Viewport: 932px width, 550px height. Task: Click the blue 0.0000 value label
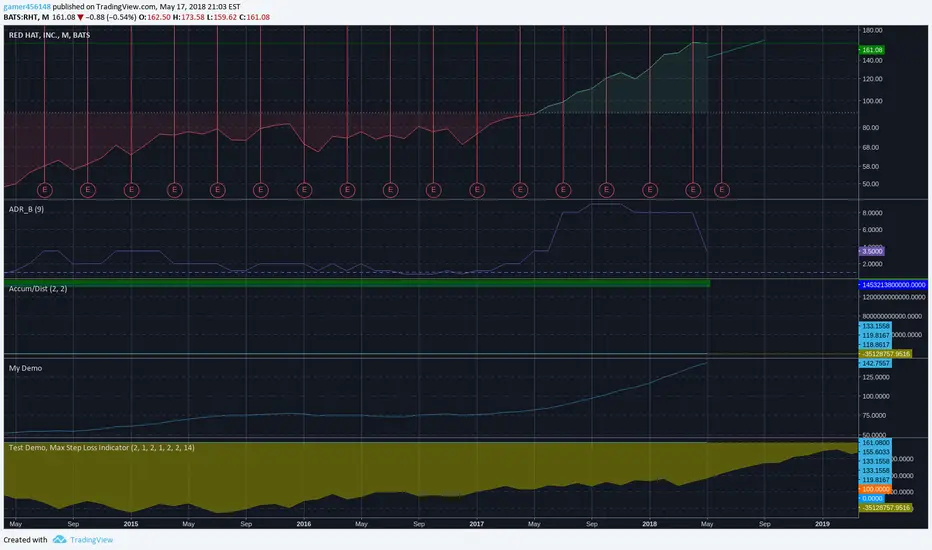[x=872, y=498]
